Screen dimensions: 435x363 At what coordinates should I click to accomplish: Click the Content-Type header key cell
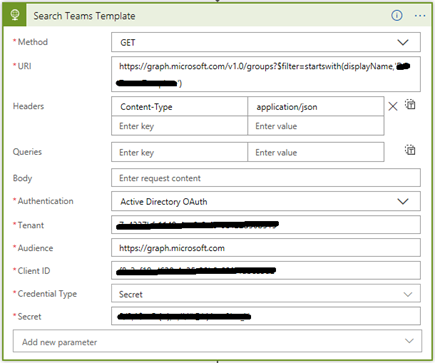tap(179, 107)
